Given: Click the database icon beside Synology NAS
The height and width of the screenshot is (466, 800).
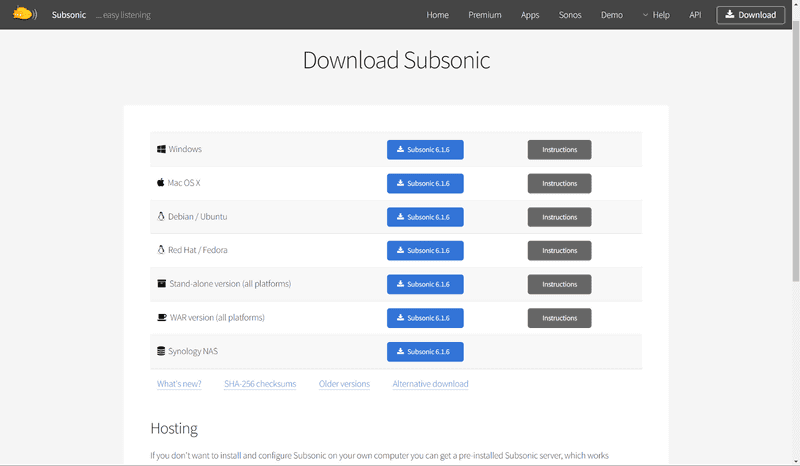Looking at the screenshot, I should [x=161, y=351].
